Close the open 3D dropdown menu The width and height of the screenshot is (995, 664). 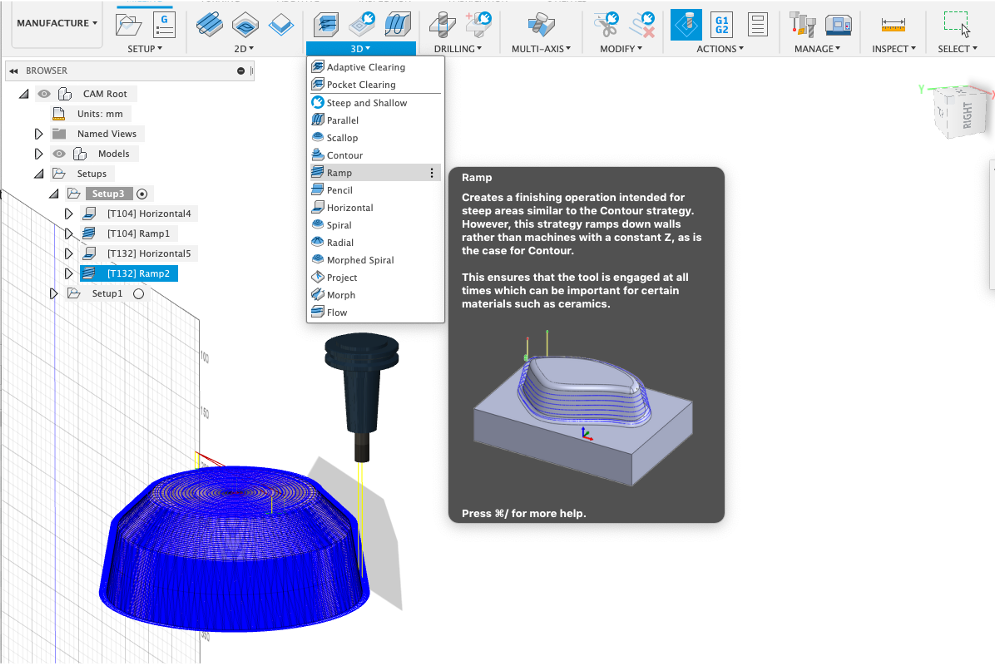[360, 48]
